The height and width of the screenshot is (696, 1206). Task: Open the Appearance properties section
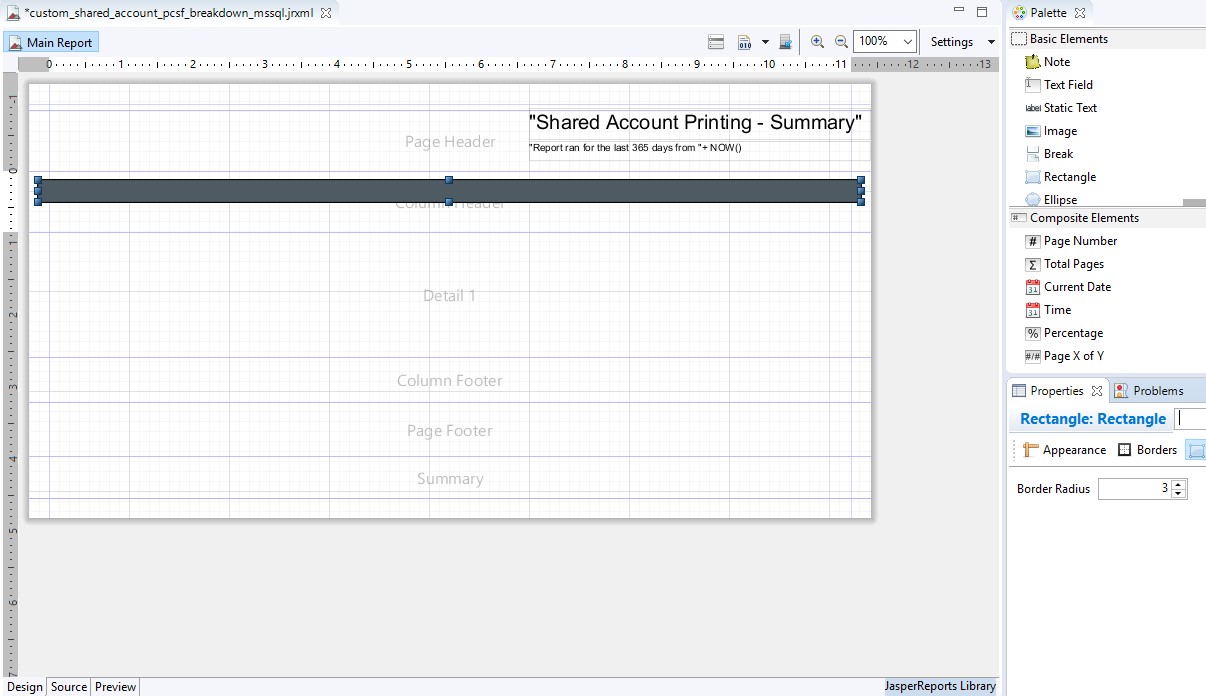point(1064,450)
